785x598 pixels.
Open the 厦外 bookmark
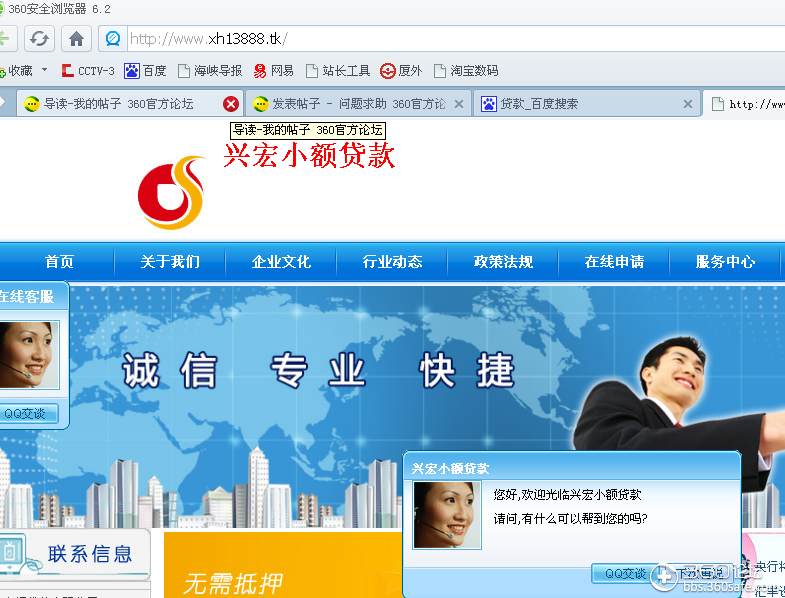tap(401, 71)
